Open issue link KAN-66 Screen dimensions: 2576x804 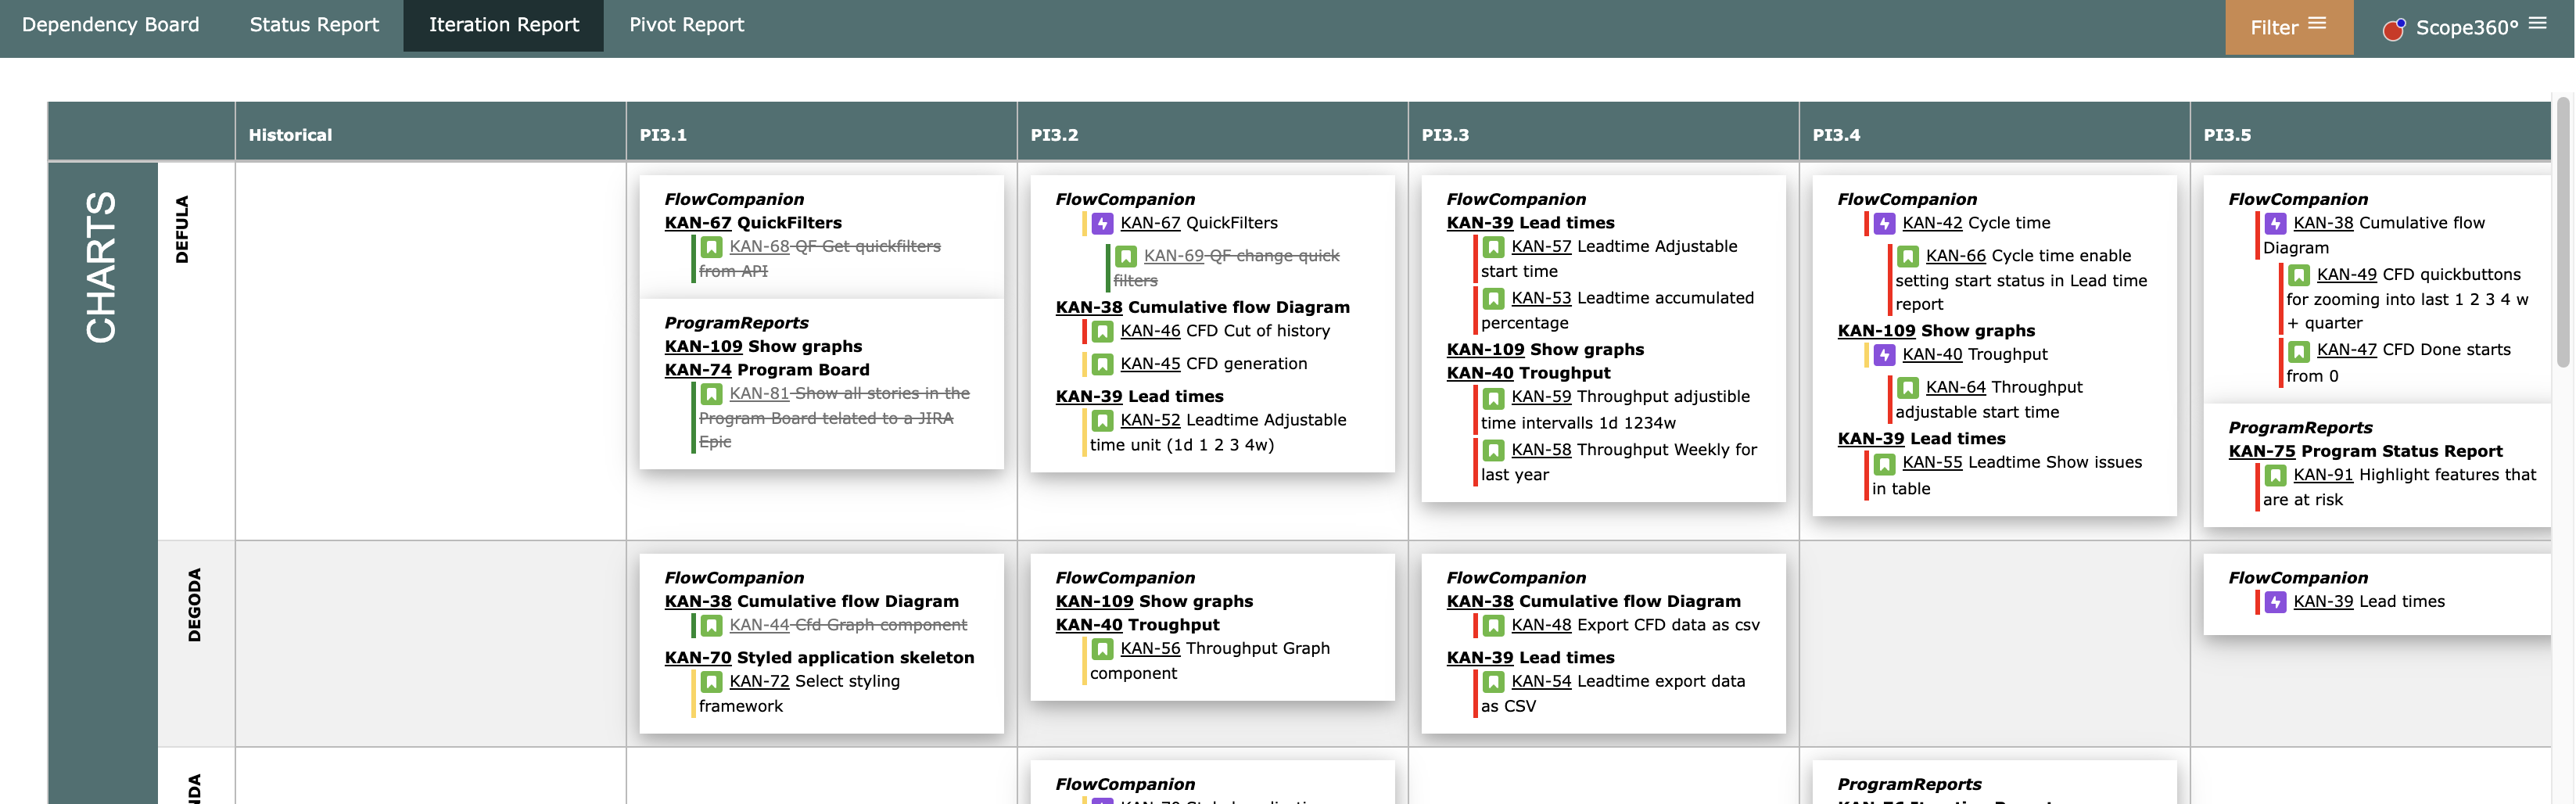pyautogui.click(x=1955, y=256)
